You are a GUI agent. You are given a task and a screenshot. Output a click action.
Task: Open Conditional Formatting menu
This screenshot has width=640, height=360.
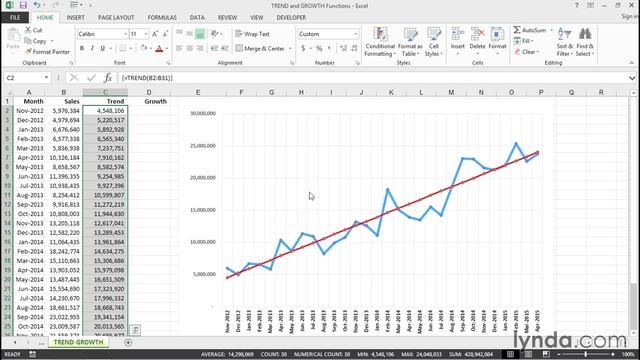(x=380, y=42)
